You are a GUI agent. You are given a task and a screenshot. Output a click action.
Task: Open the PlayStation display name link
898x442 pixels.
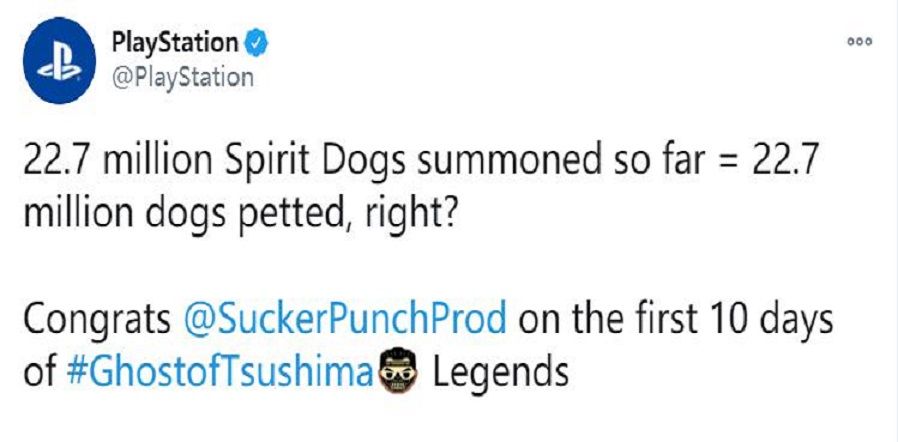point(175,43)
